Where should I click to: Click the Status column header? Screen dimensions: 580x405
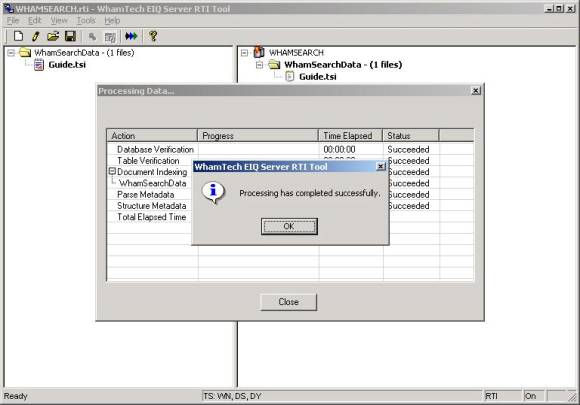coord(411,136)
